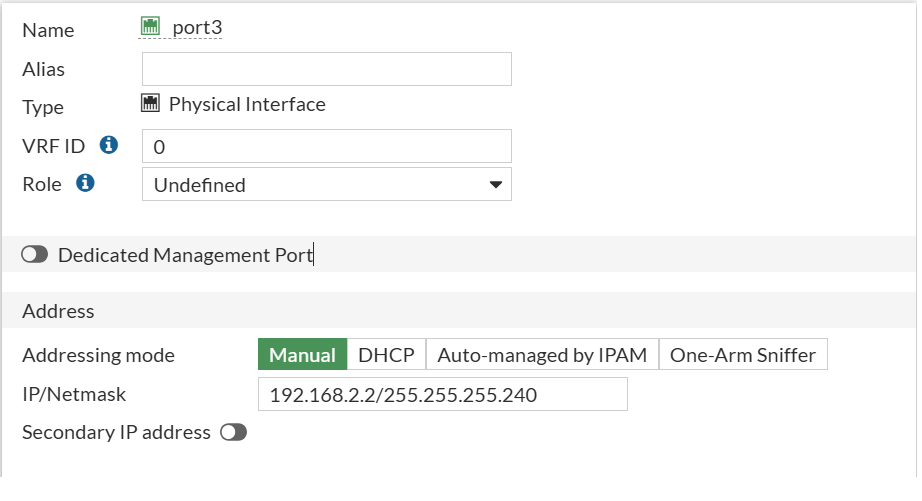The width and height of the screenshot is (922, 501).
Task: Switch addressing mode to DHCP
Action: [x=386, y=355]
